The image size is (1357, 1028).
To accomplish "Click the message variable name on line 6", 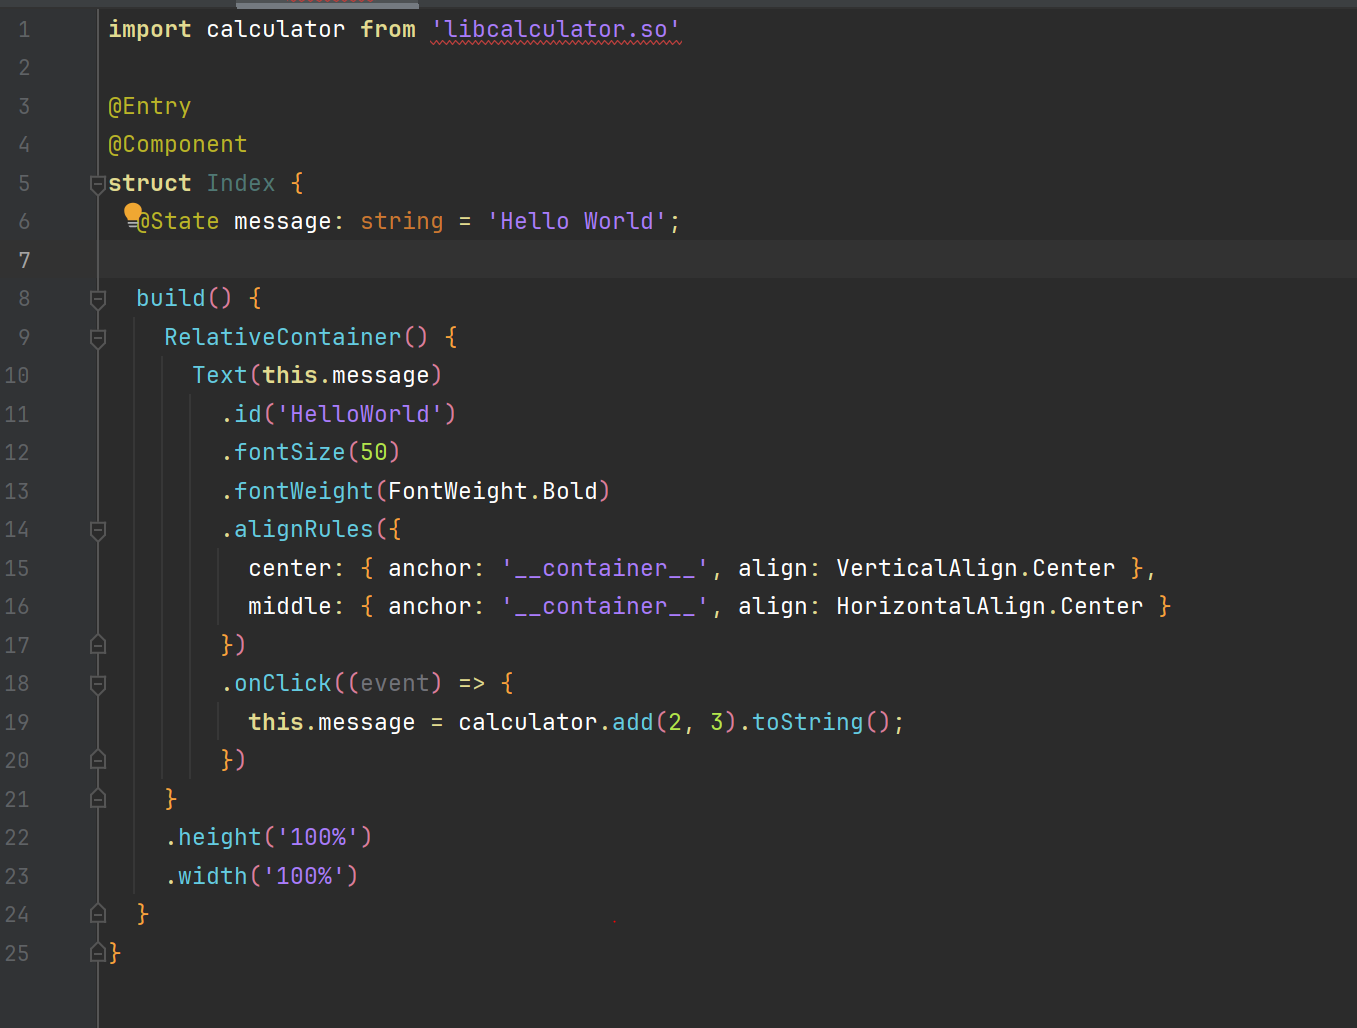I will (283, 222).
